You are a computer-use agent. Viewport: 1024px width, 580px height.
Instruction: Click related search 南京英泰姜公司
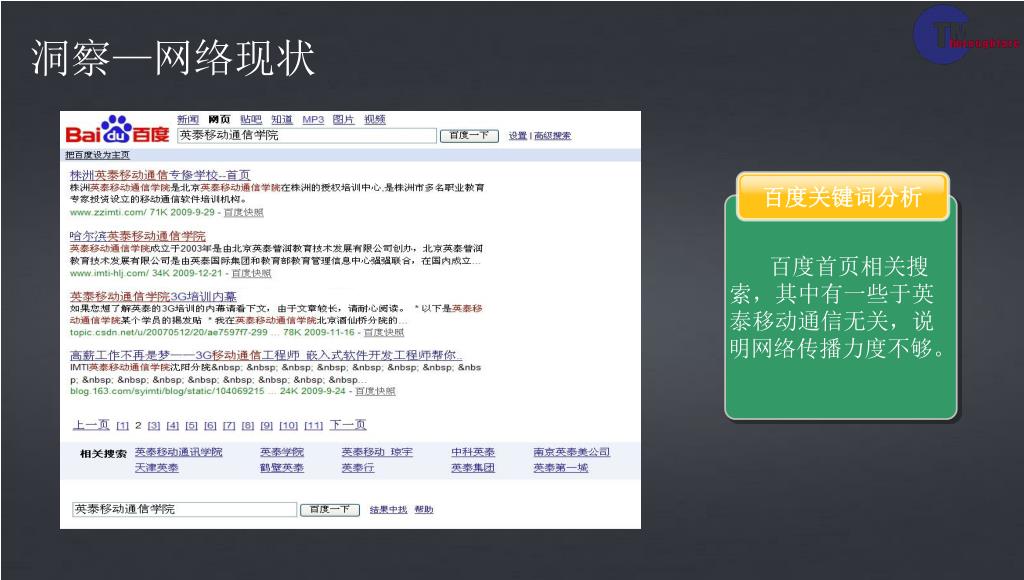[571, 452]
